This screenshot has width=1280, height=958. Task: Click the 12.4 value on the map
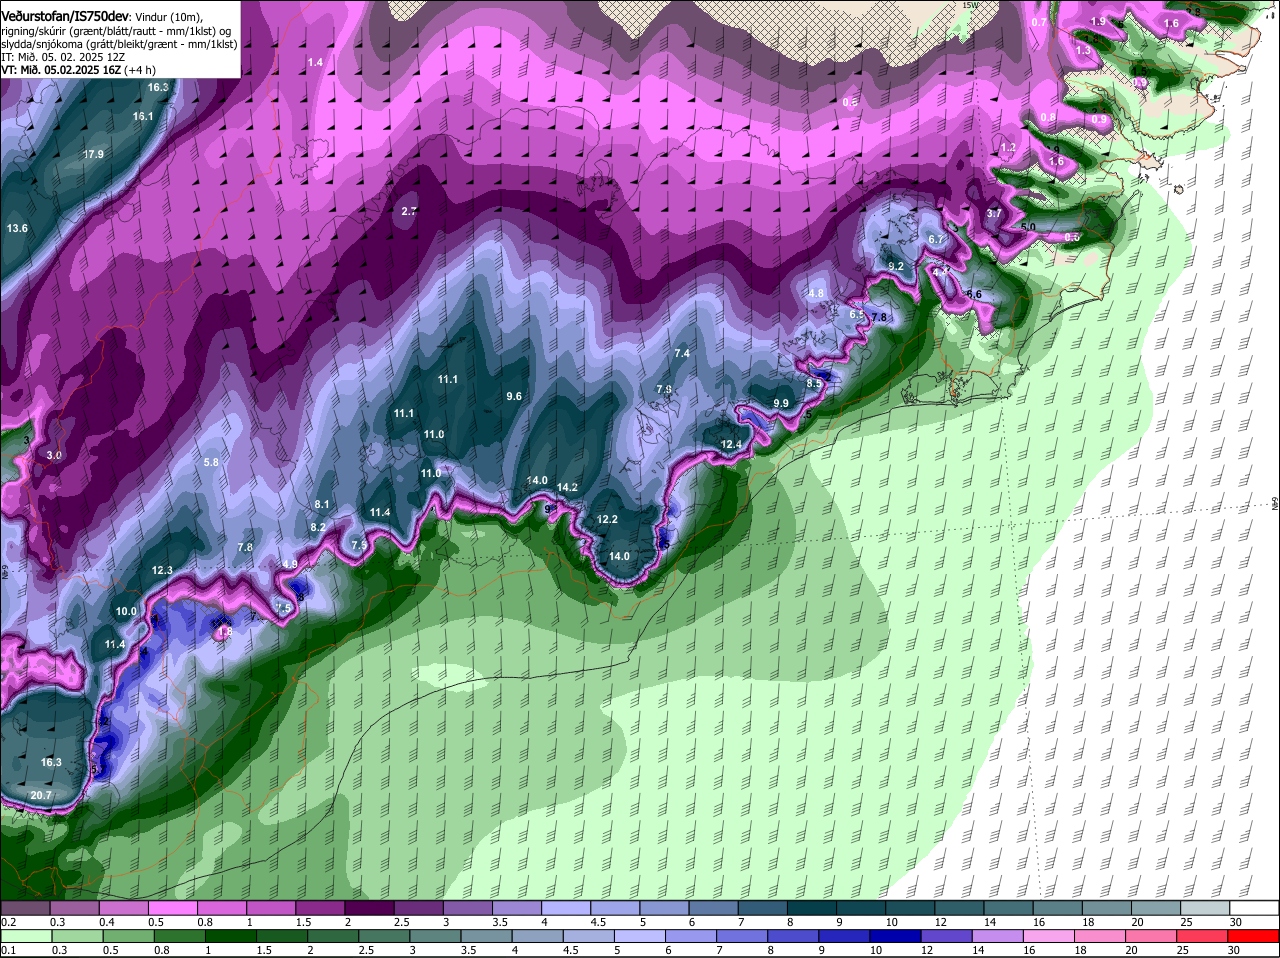[x=731, y=444]
